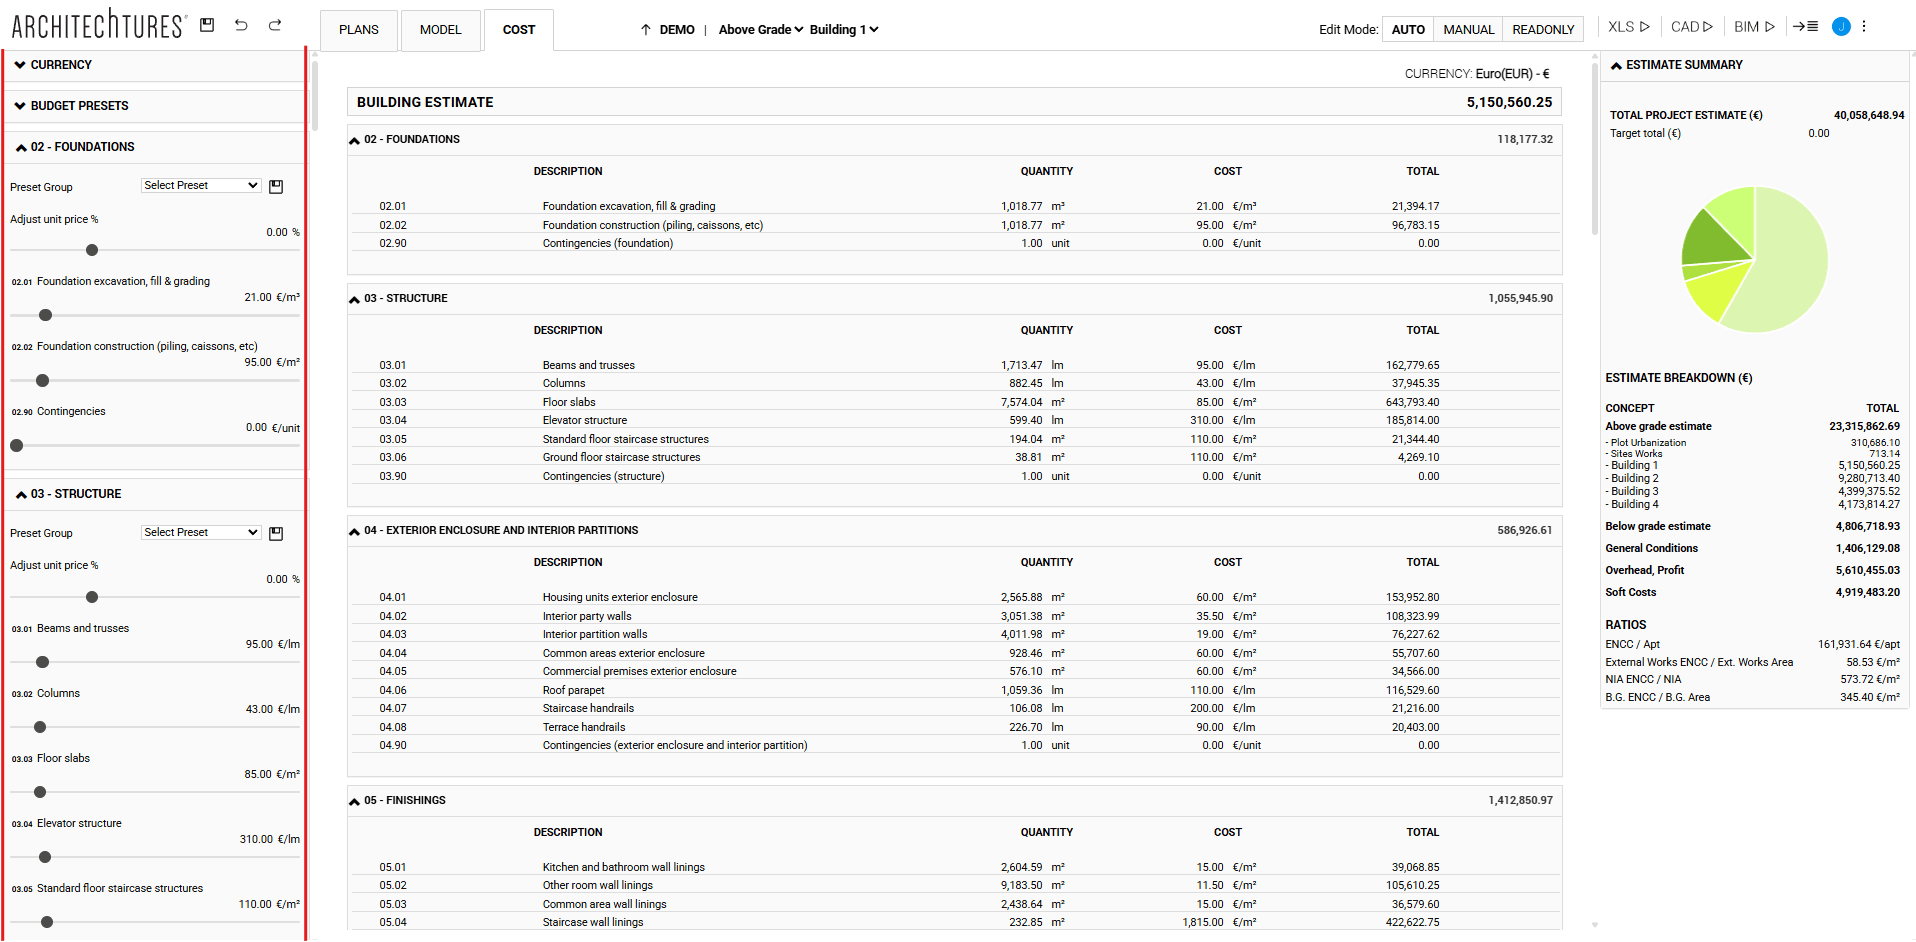Click the Redo icon

[x=274, y=24]
